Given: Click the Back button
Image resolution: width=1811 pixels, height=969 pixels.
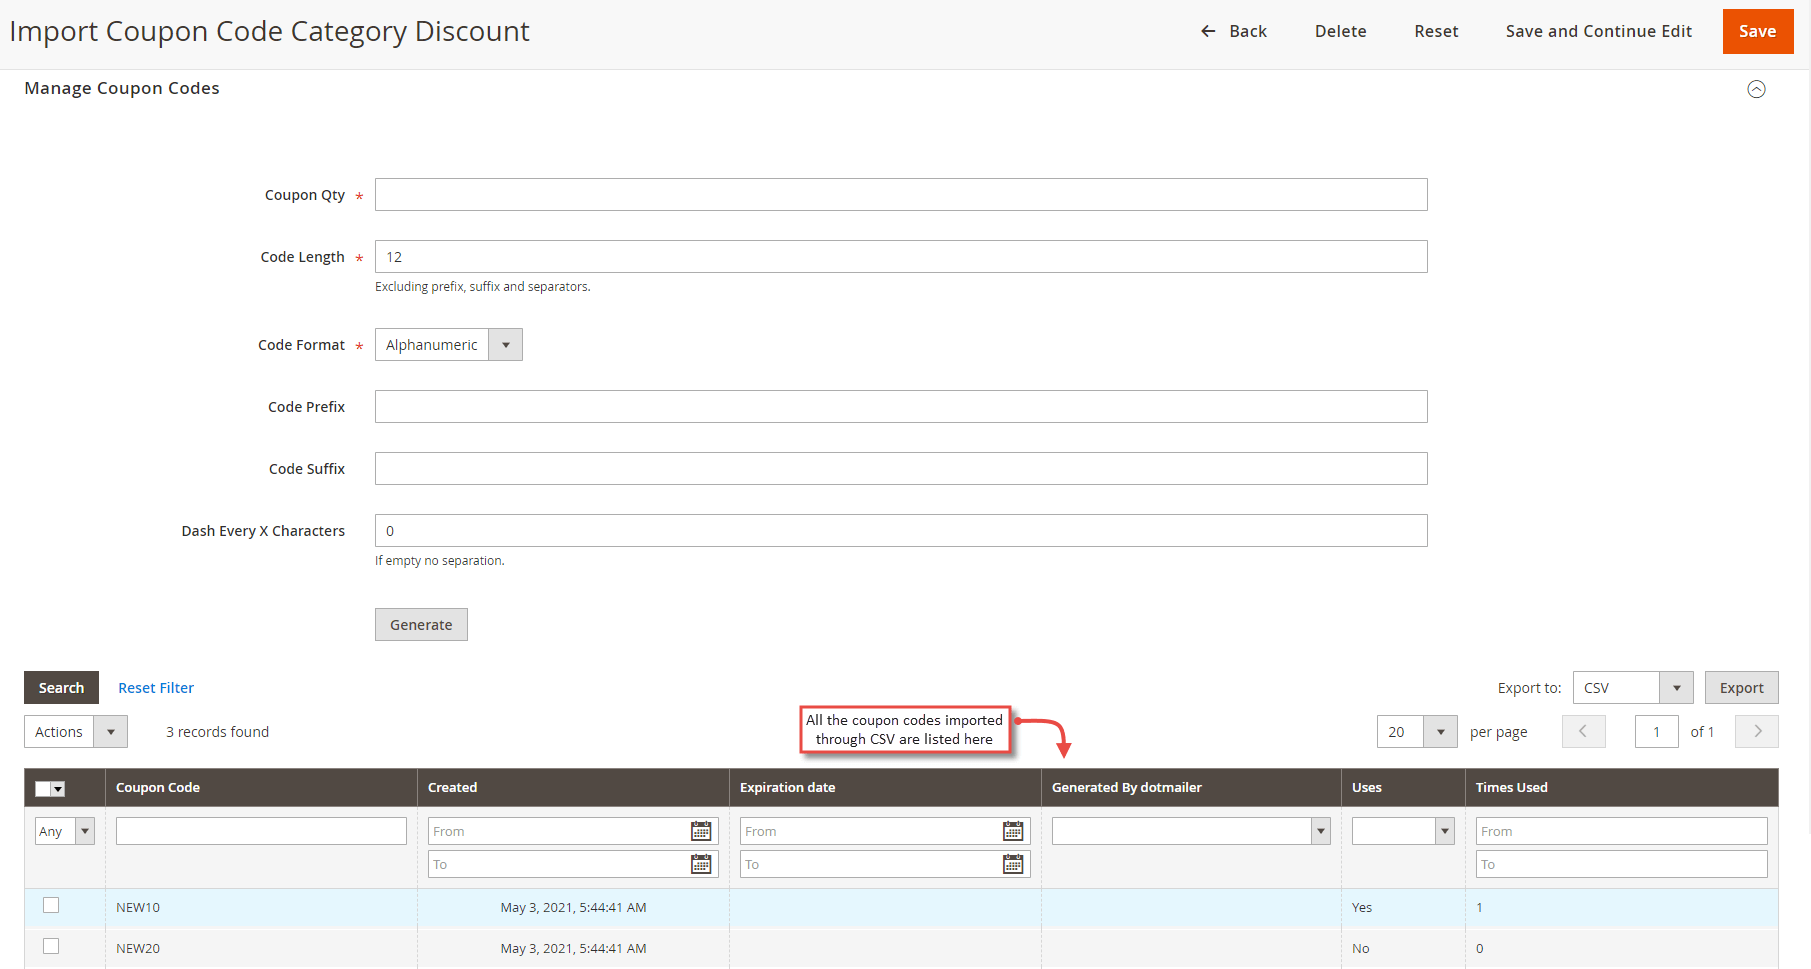Looking at the screenshot, I should point(1233,31).
